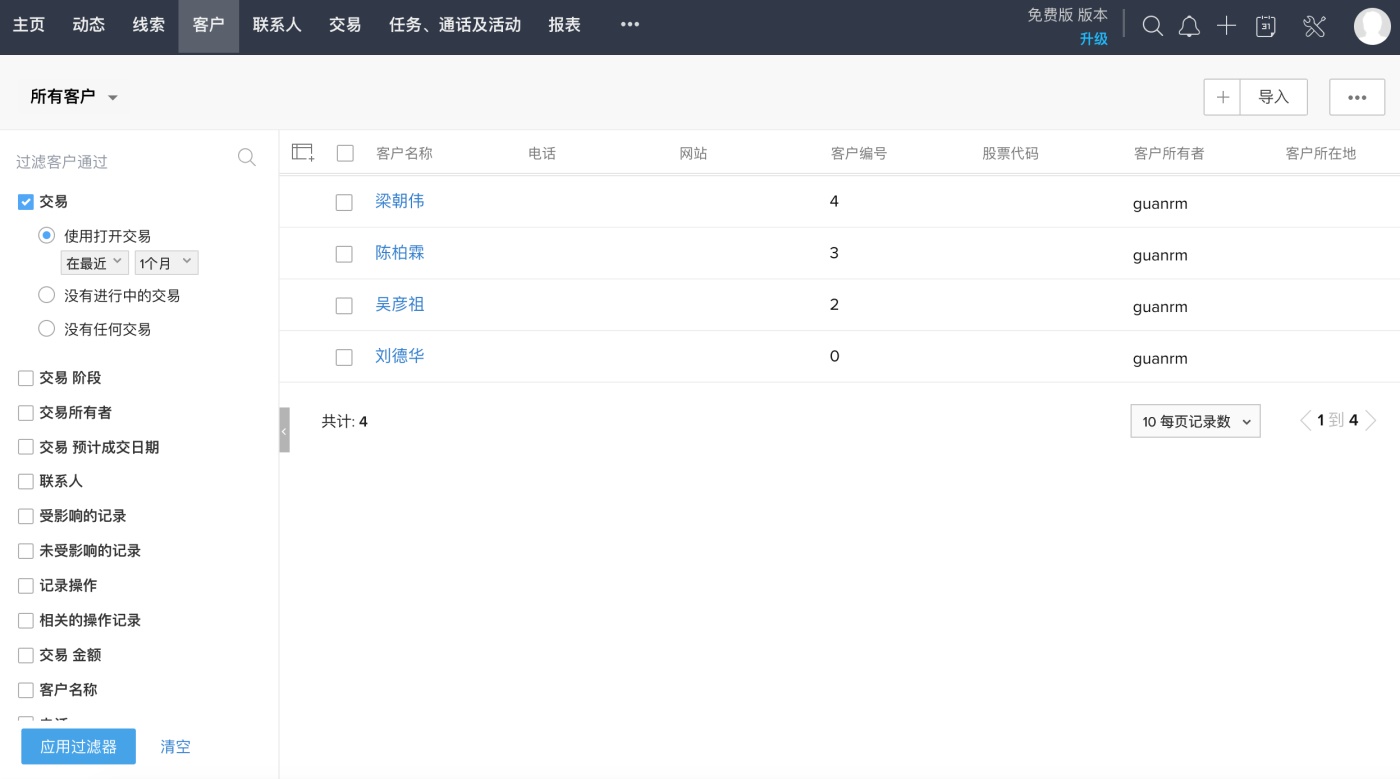Click the 应用过滤器 button

[x=79, y=746]
